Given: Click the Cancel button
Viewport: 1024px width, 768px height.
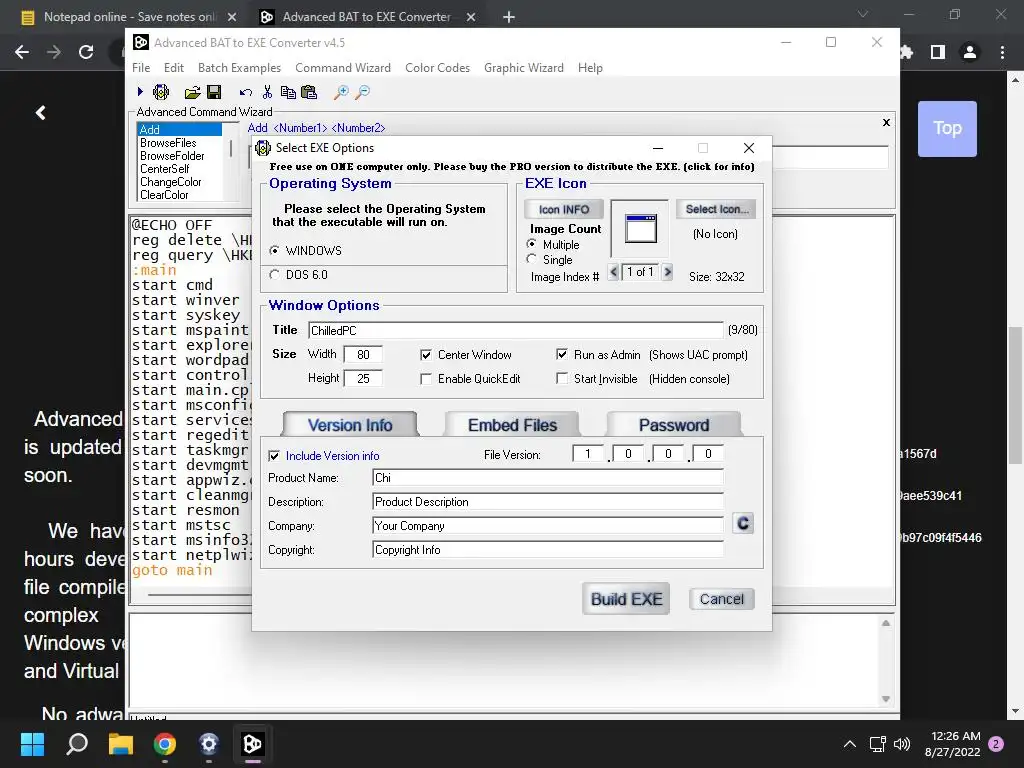Looking at the screenshot, I should pos(722,599).
